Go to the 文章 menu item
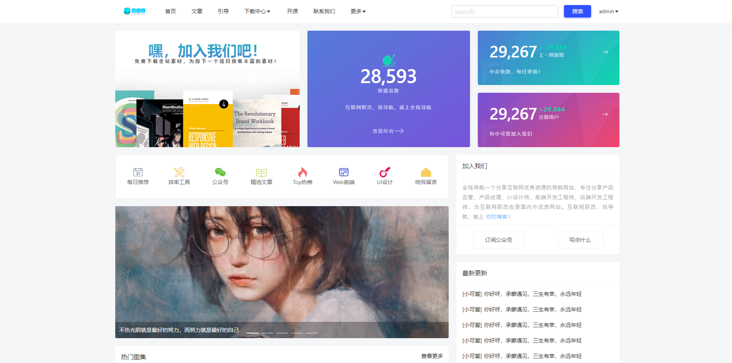 197,11
